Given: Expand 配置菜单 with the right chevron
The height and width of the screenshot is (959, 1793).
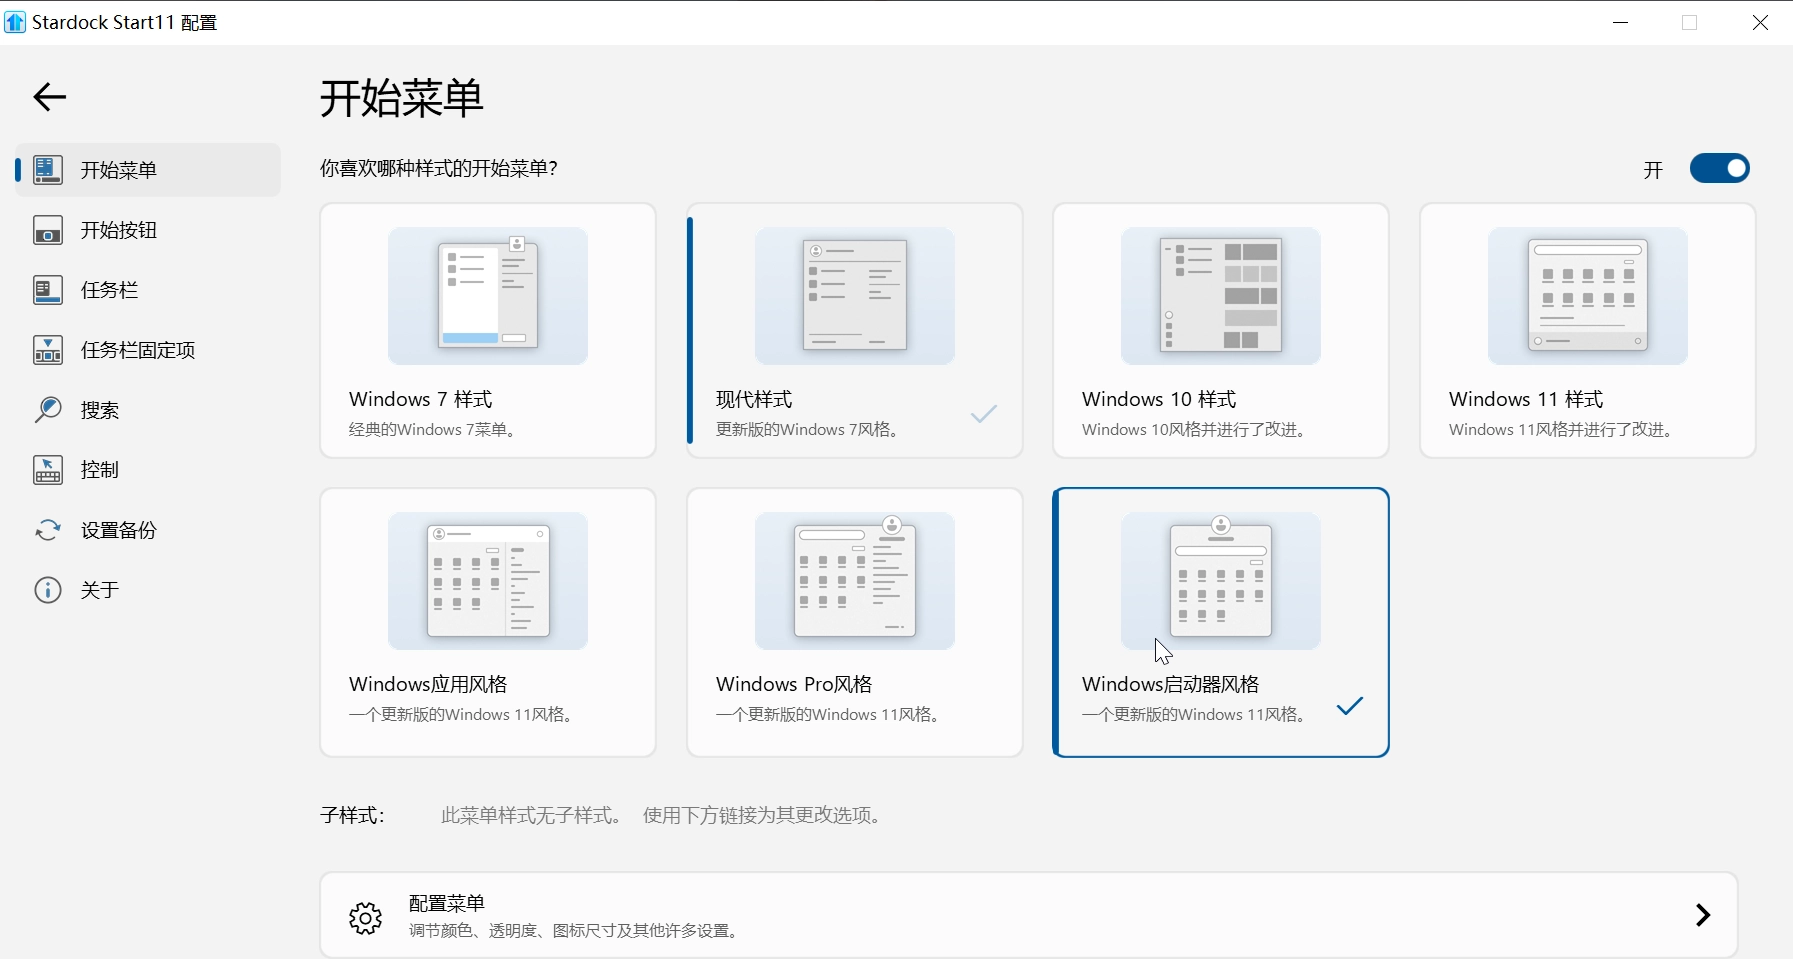Looking at the screenshot, I should pos(1703,915).
